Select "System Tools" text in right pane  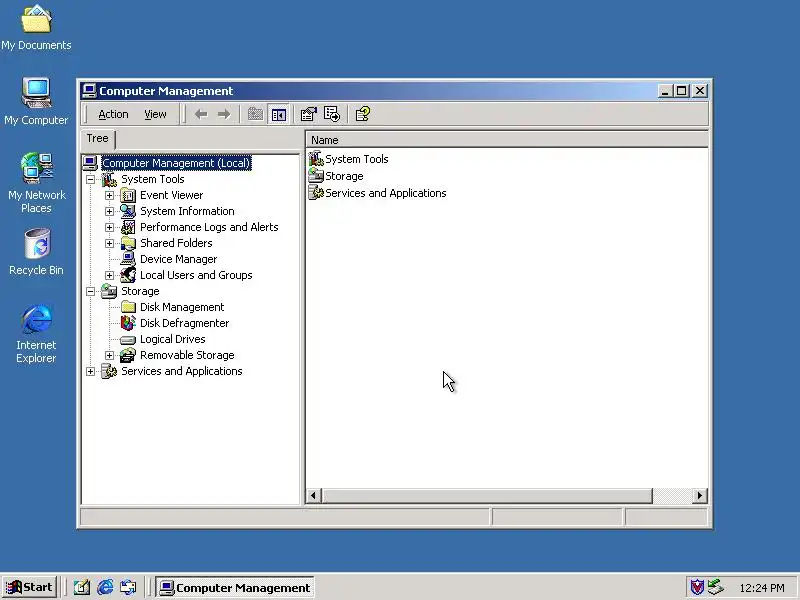tap(357, 159)
